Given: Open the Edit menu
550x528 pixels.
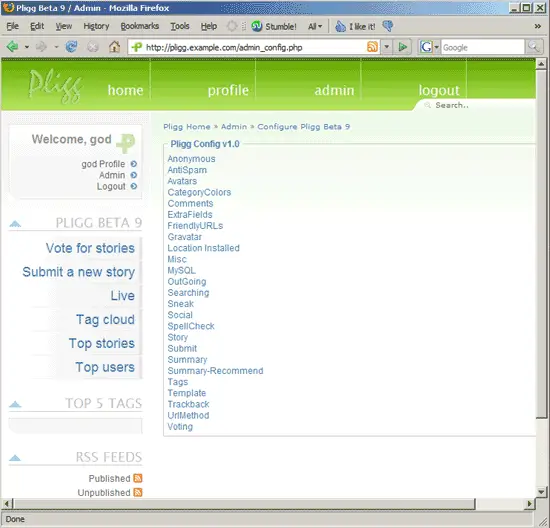Looking at the screenshot, I should (37, 26).
